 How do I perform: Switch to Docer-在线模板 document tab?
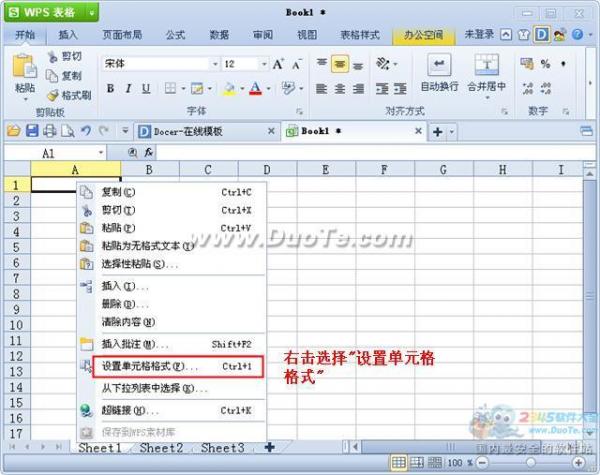point(207,132)
